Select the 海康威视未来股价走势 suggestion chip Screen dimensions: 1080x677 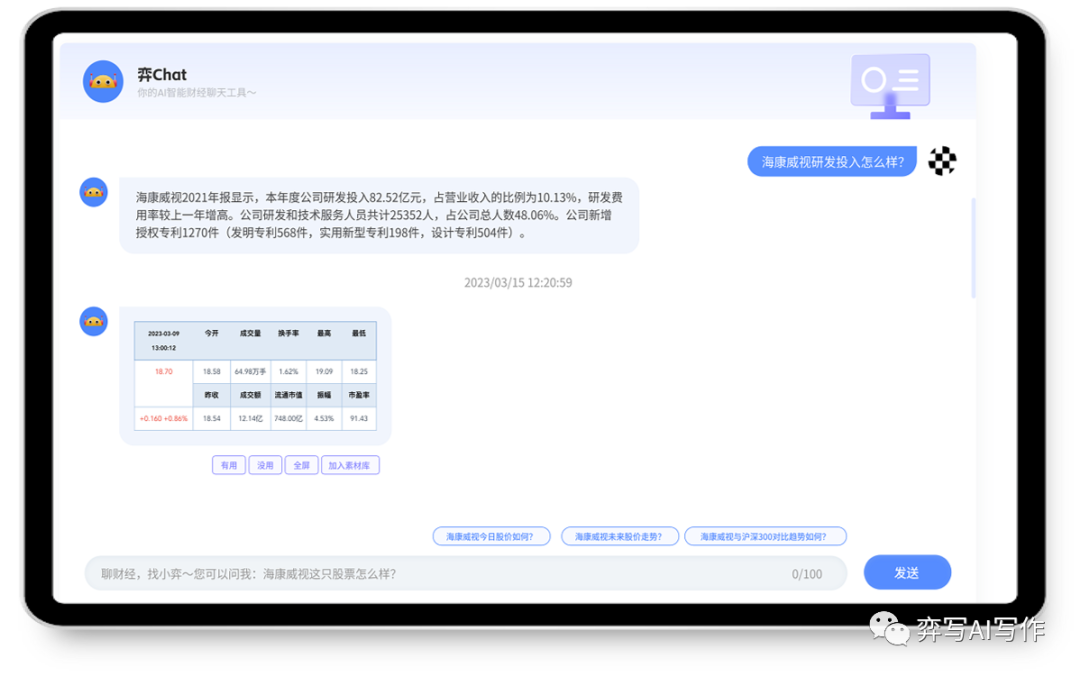coord(620,536)
